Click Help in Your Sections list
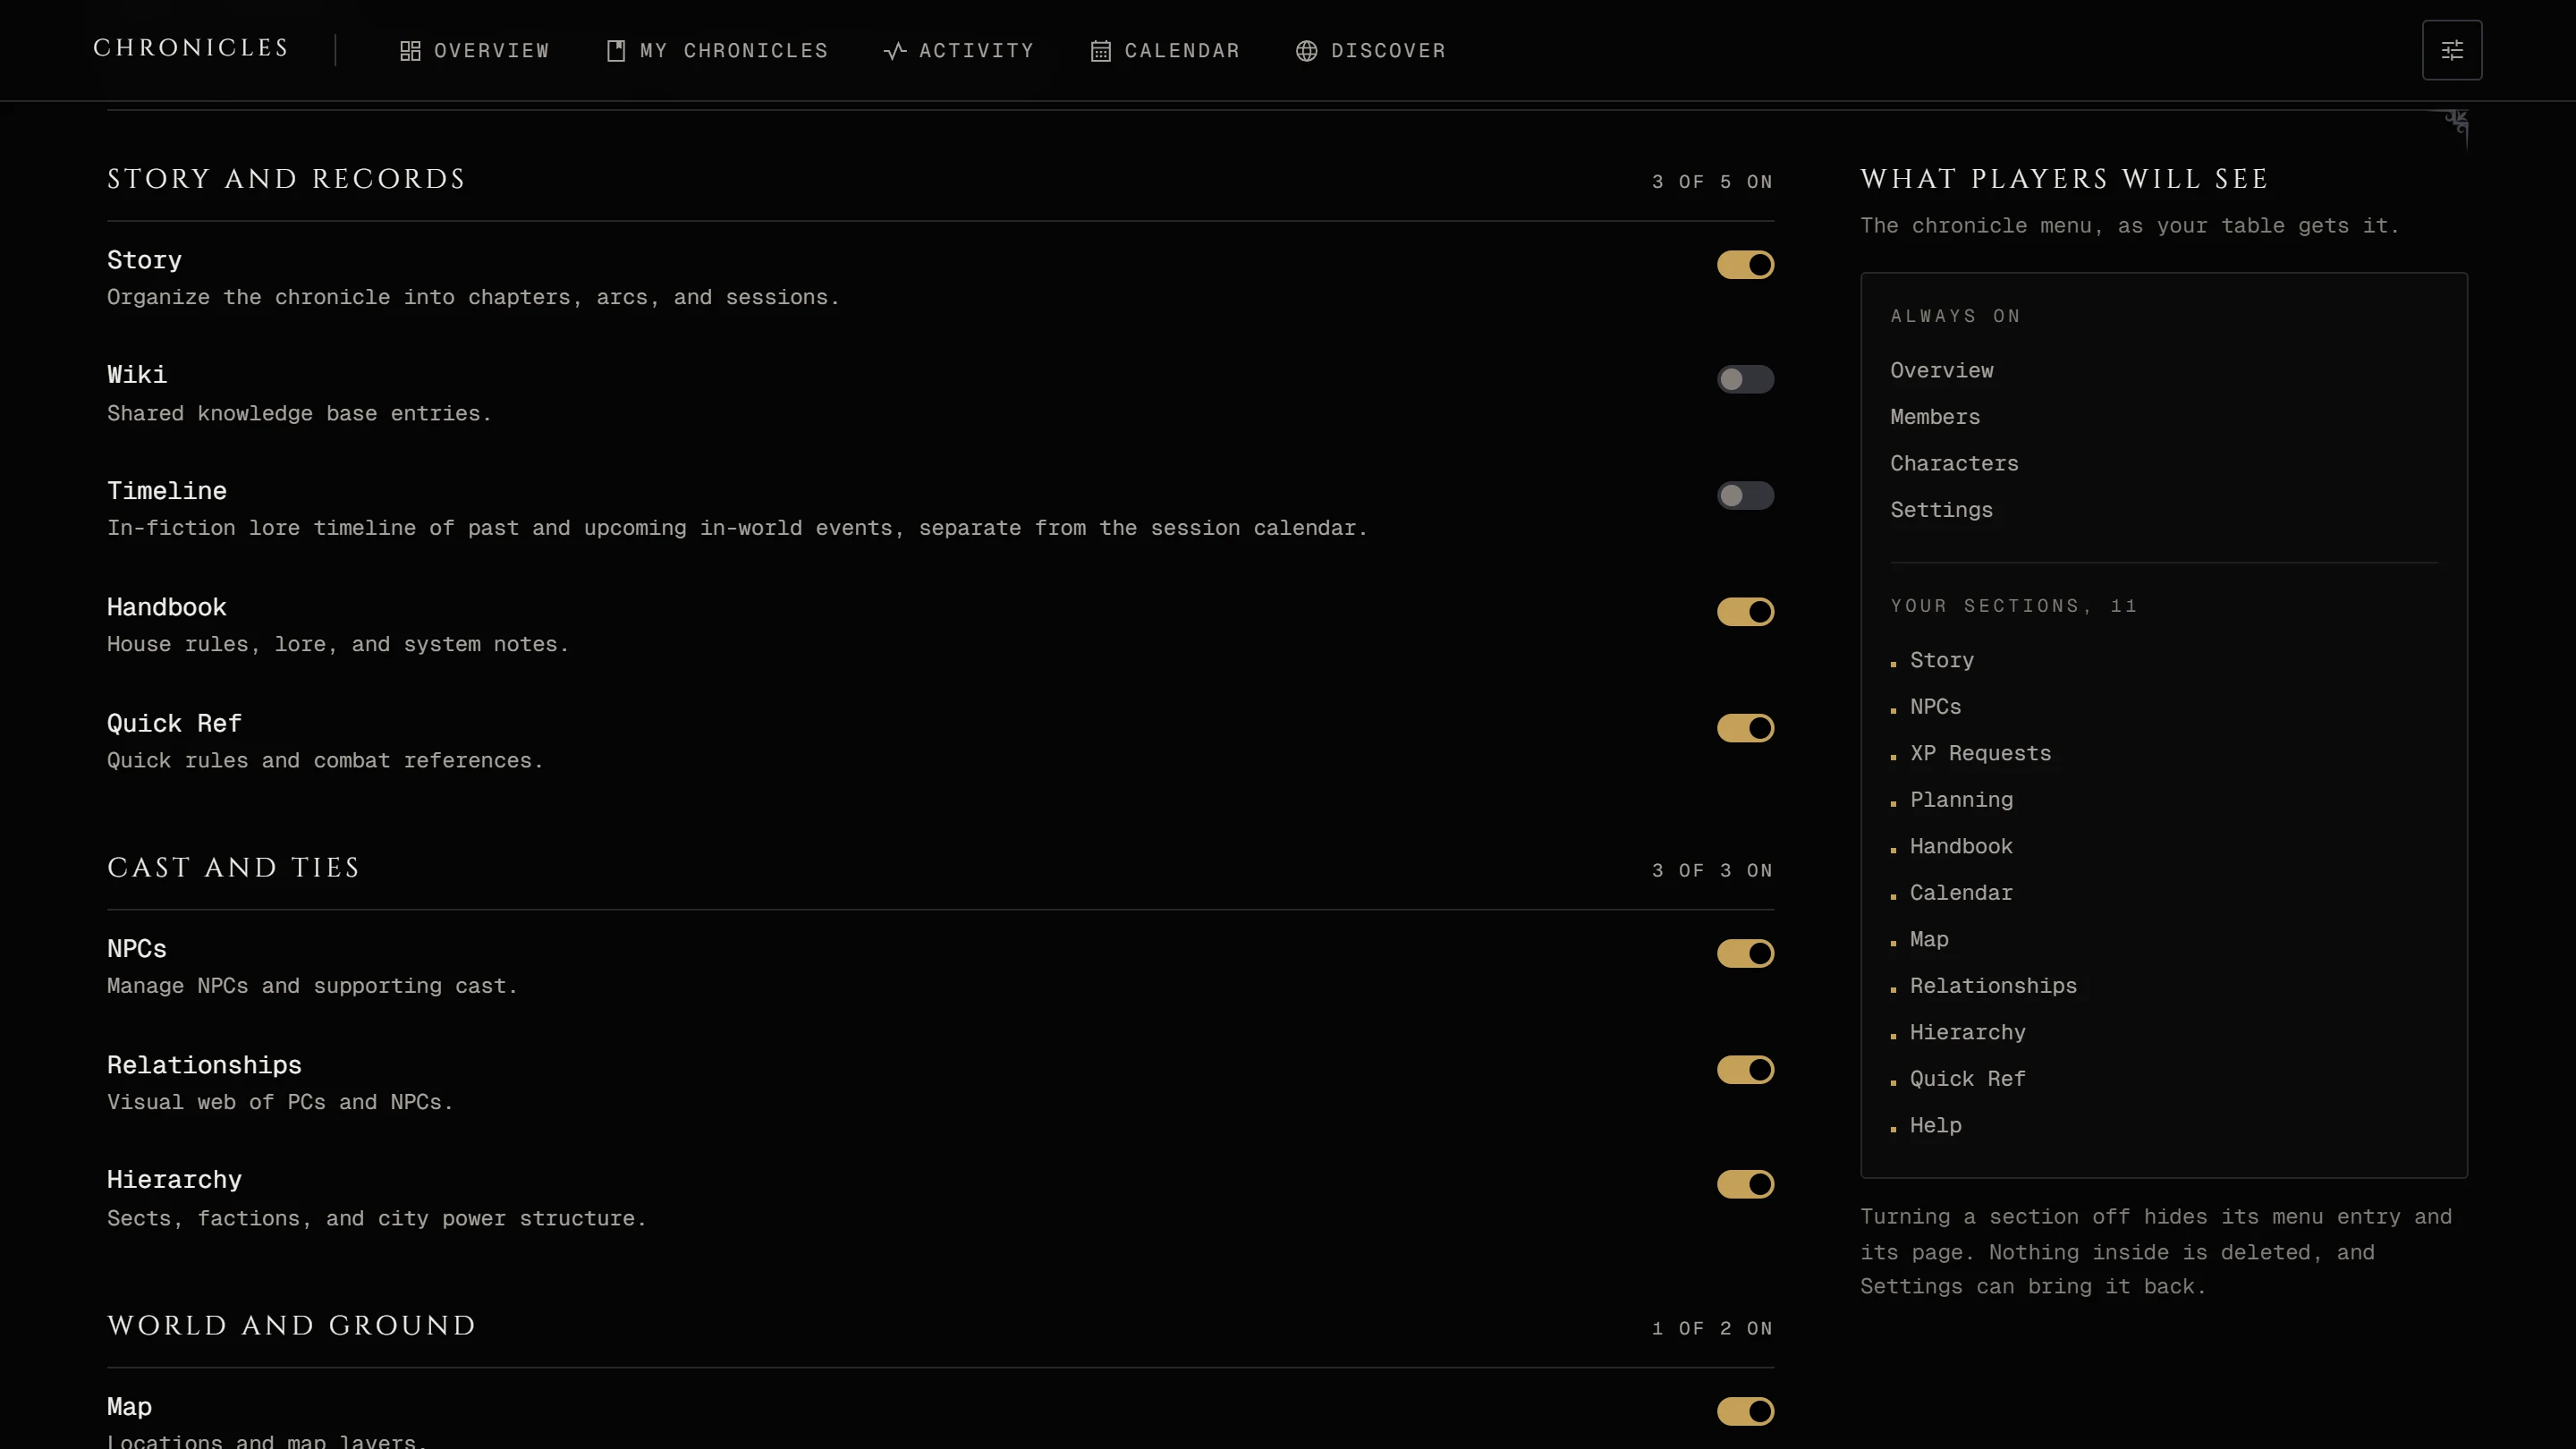Image resolution: width=2576 pixels, height=1449 pixels. coord(1935,1126)
